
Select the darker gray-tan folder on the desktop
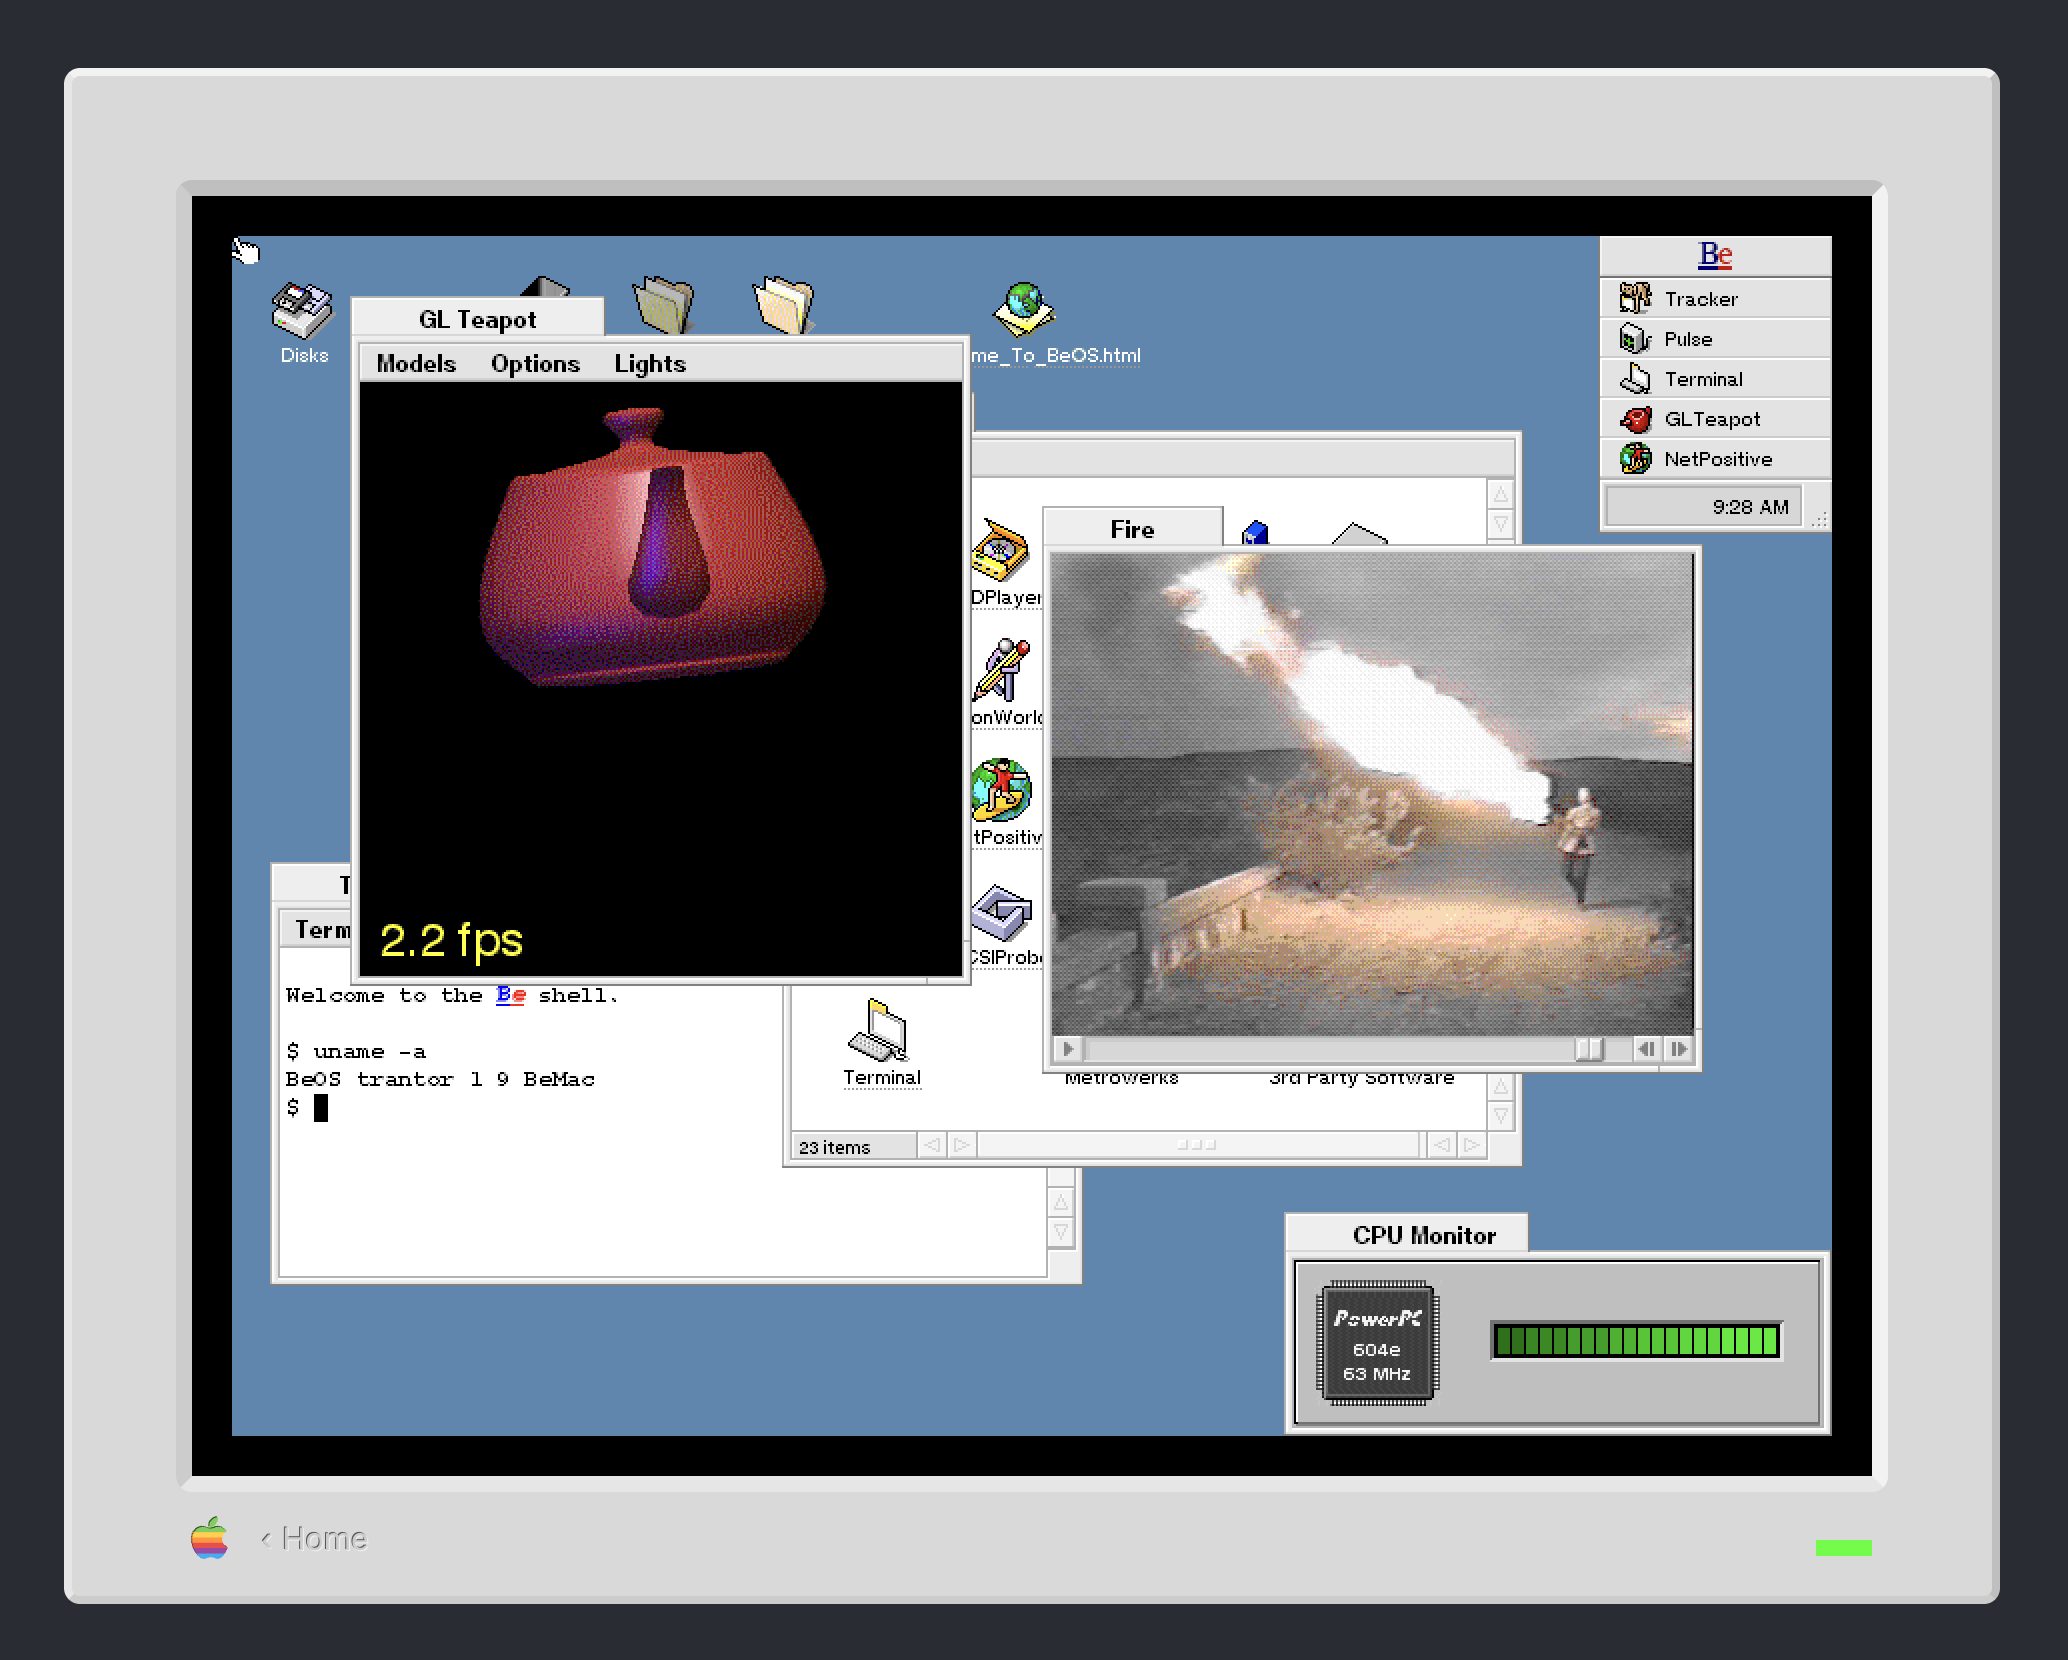click(663, 303)
